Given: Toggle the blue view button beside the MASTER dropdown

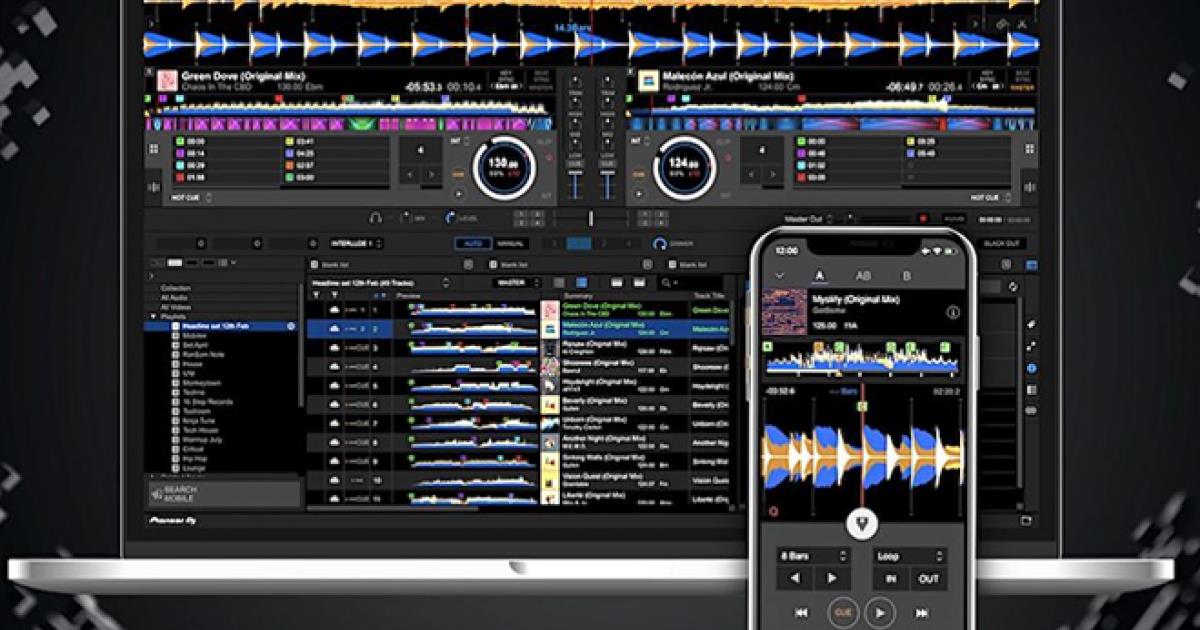Looking at the screenshot, I should pyautogui.click(x=582, y=283).
